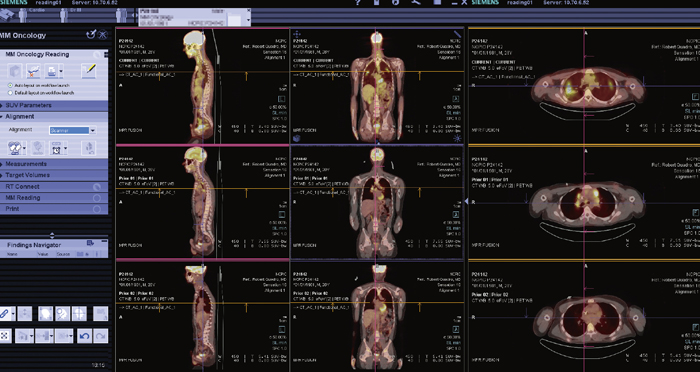Click the 3D cube icon in the top coronal view
The image size is (700, 372).
[x=297, y=138]
